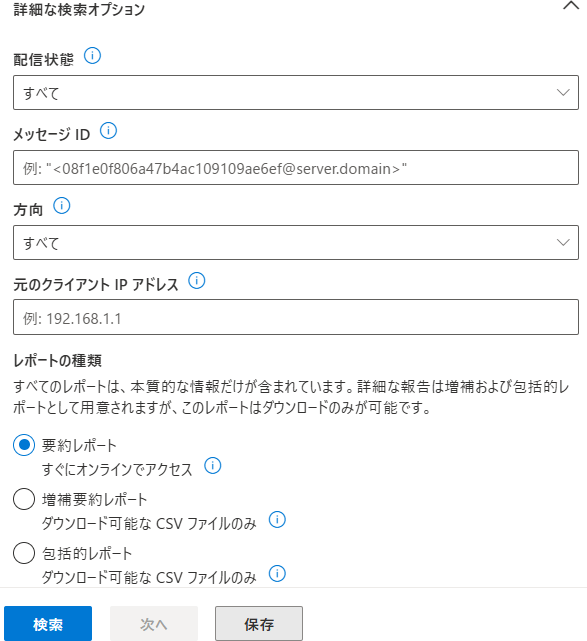Click the 検索 button
Screen dimensions: 587x641
click(48, 624)
